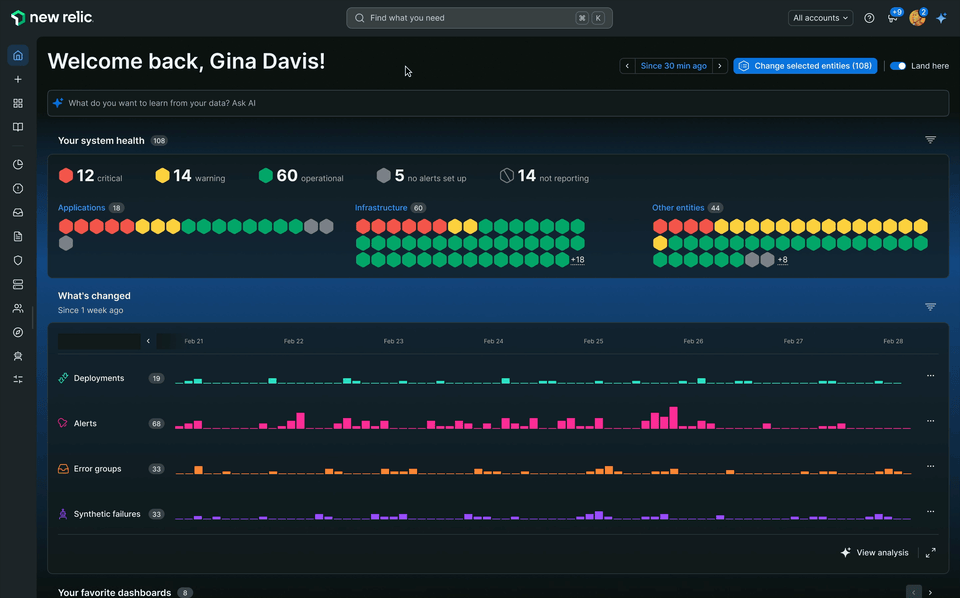Open the logs document icon in sidebar
This screenshot has width=960, height=598.
coord(17,235)
